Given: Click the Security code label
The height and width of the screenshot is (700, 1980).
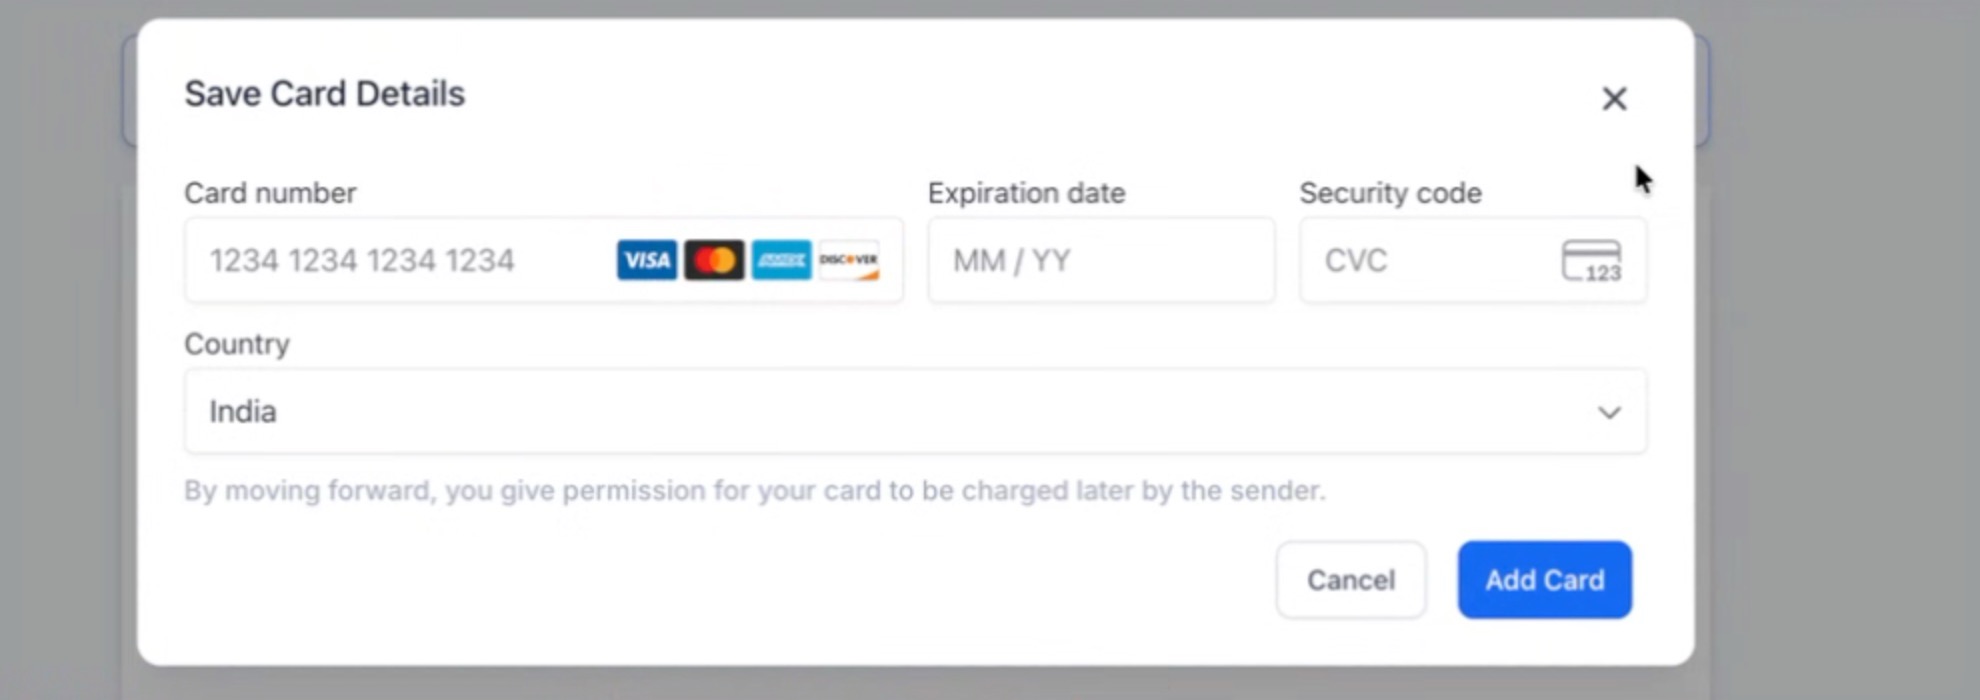Looking at the screenshot, I should click(x=1390, y=193).
